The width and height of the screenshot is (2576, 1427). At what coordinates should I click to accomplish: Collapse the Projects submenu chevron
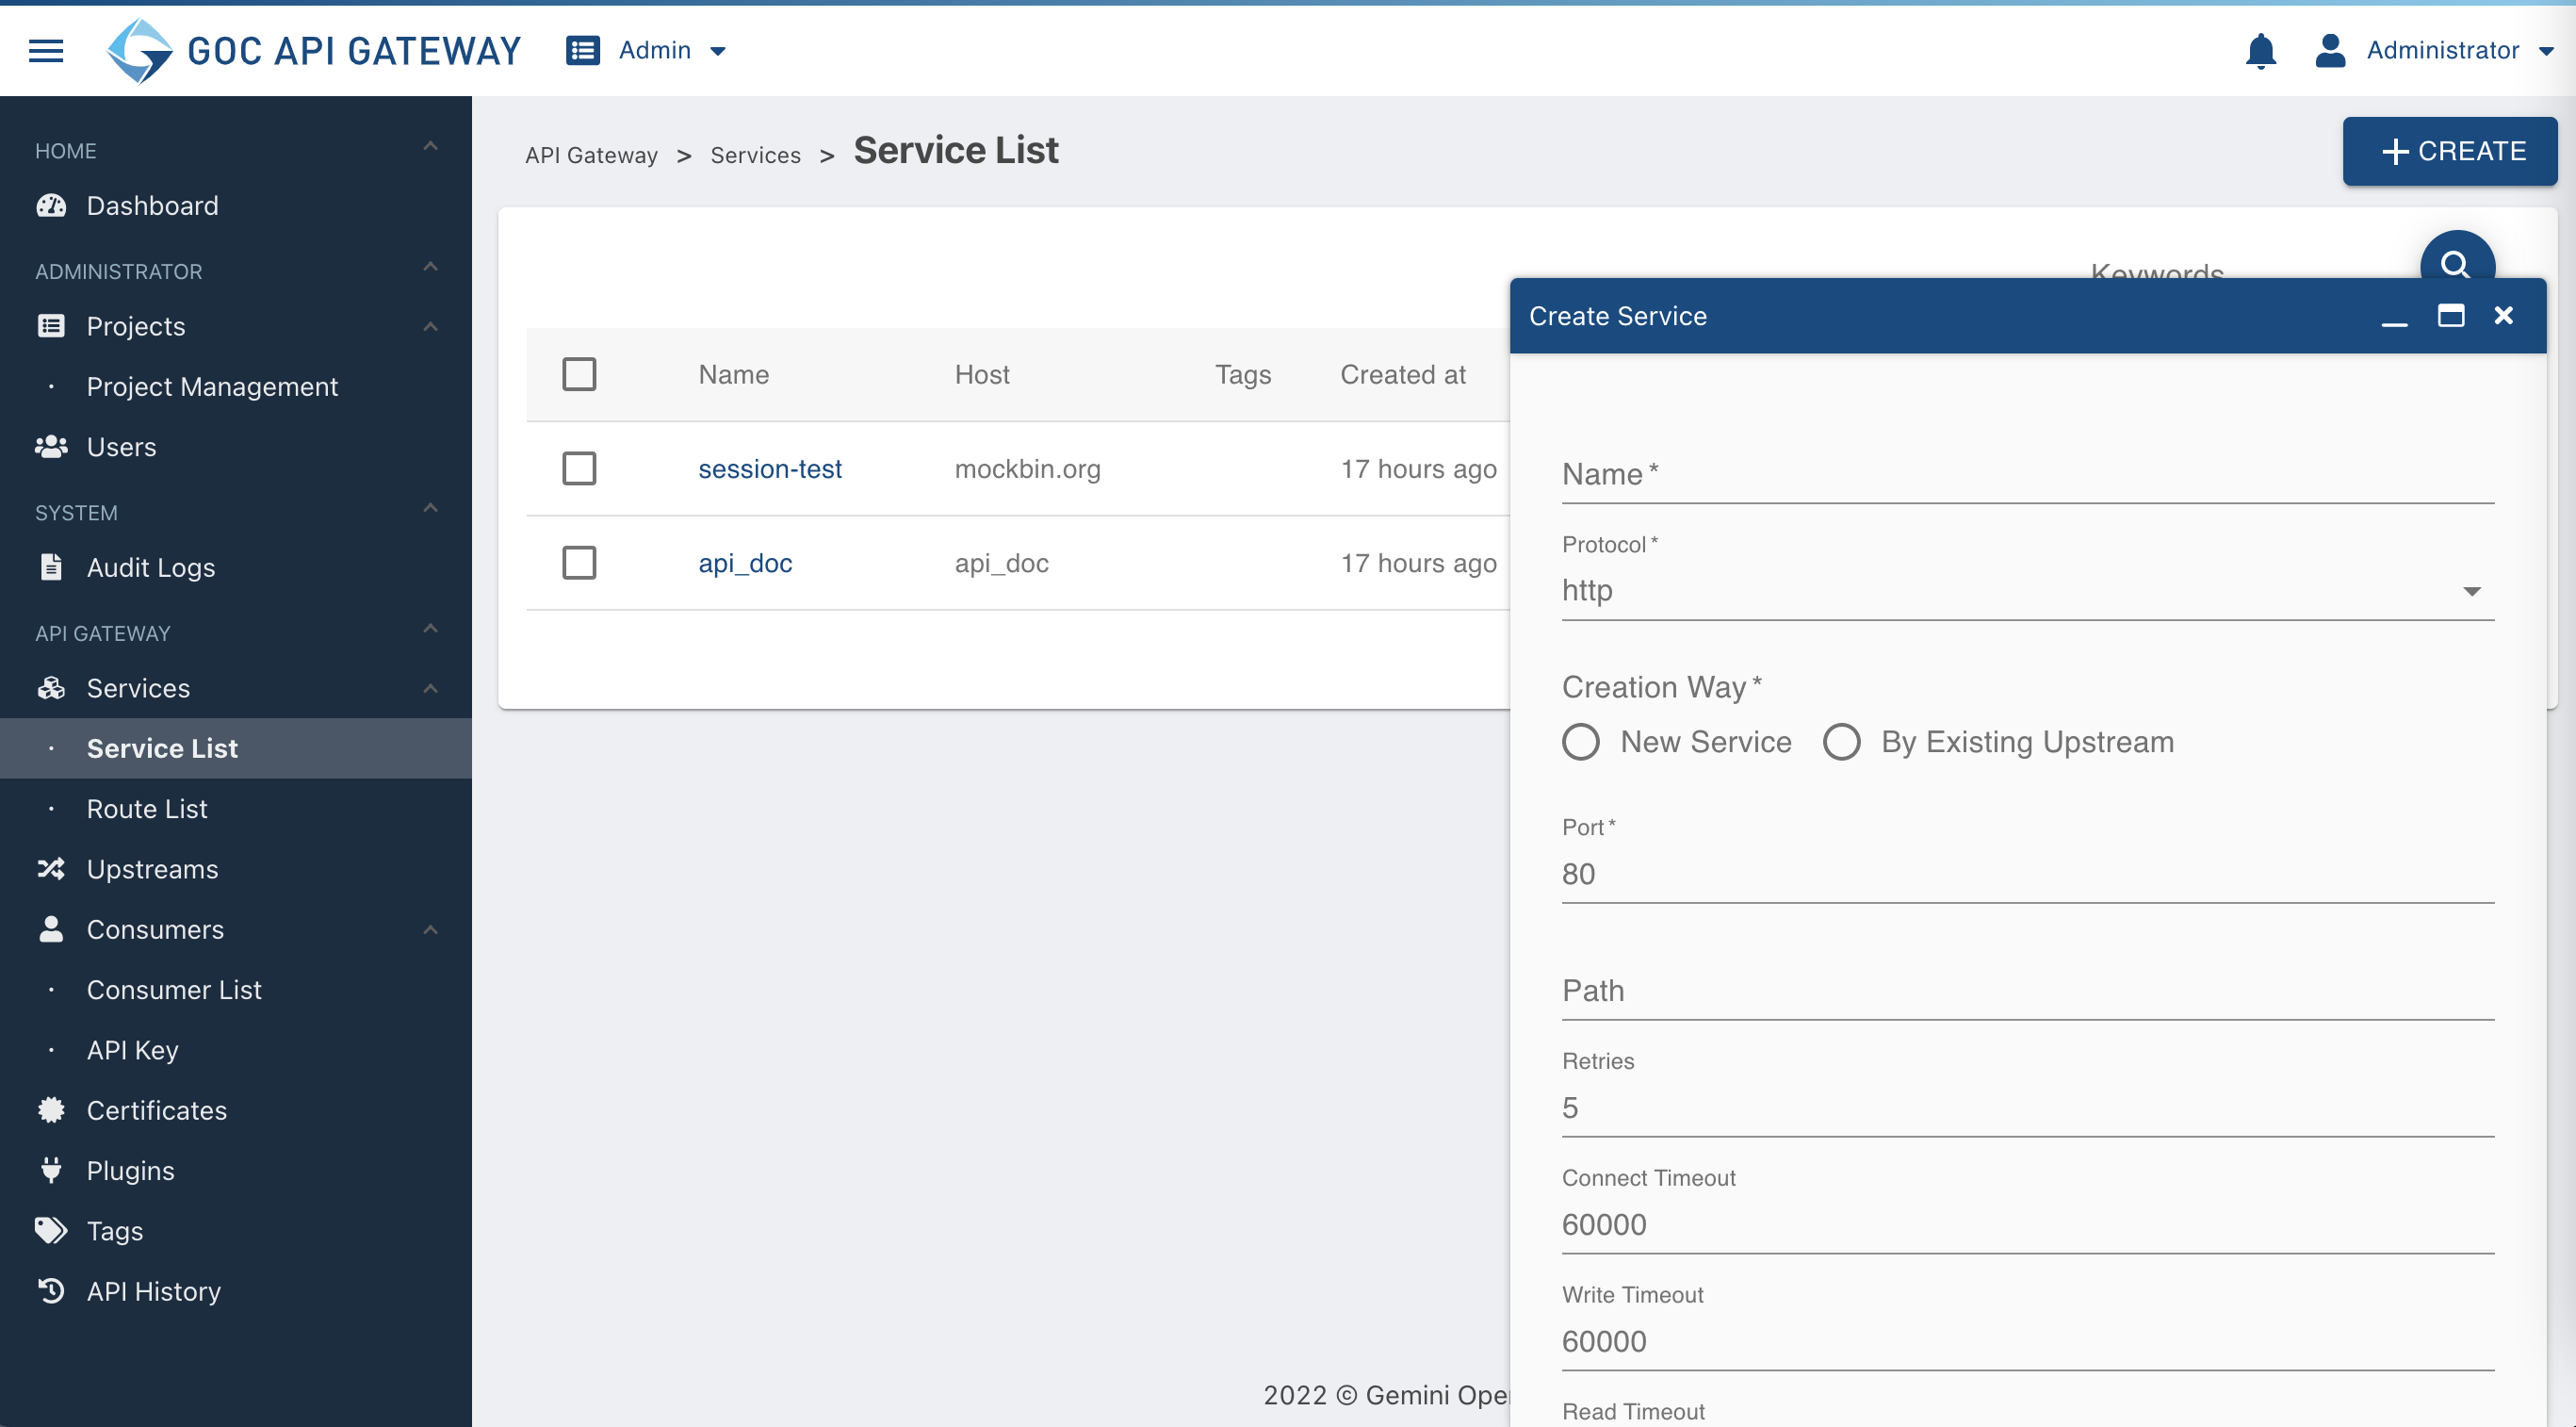click(430, 327)
